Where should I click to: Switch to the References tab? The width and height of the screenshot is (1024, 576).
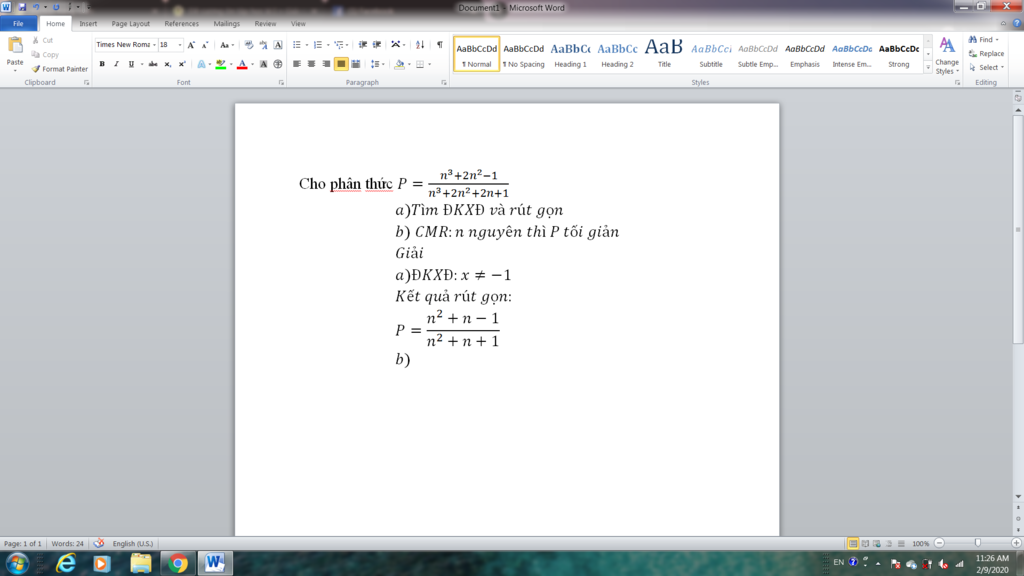(182, 24)
